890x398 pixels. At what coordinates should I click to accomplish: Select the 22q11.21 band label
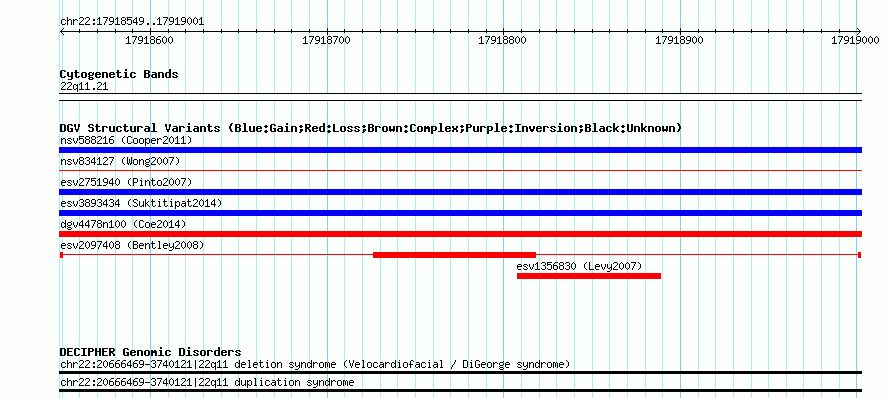click(84, 87)
